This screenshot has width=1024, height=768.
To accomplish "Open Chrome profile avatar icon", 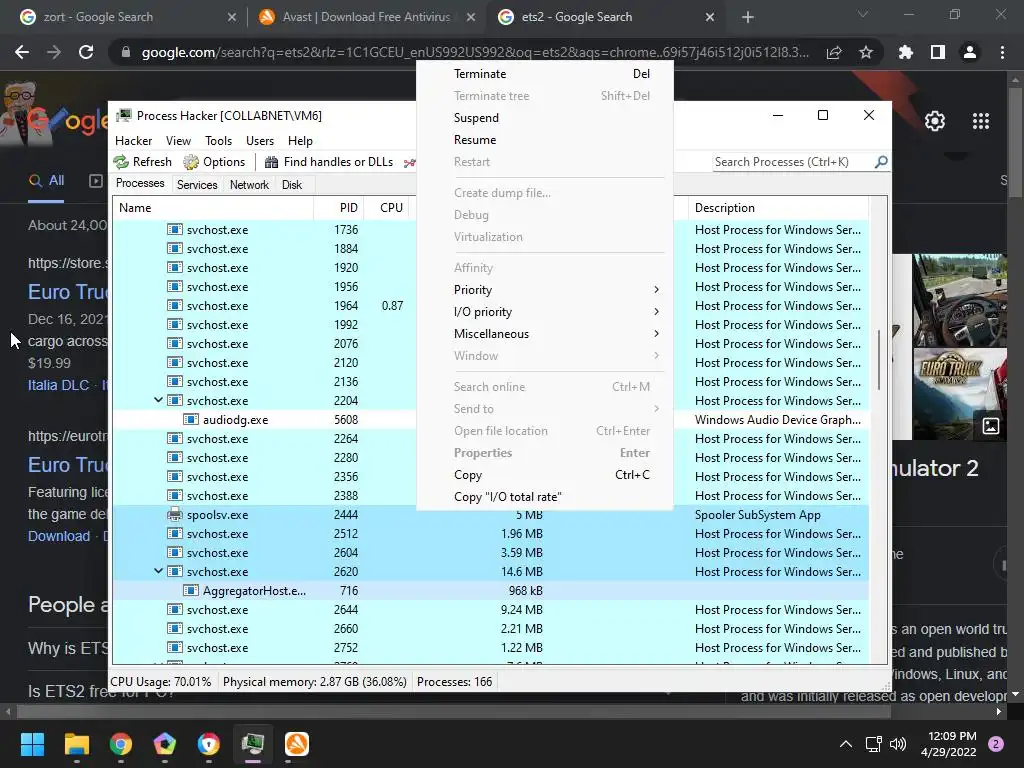I will click(x=970, y=52).
